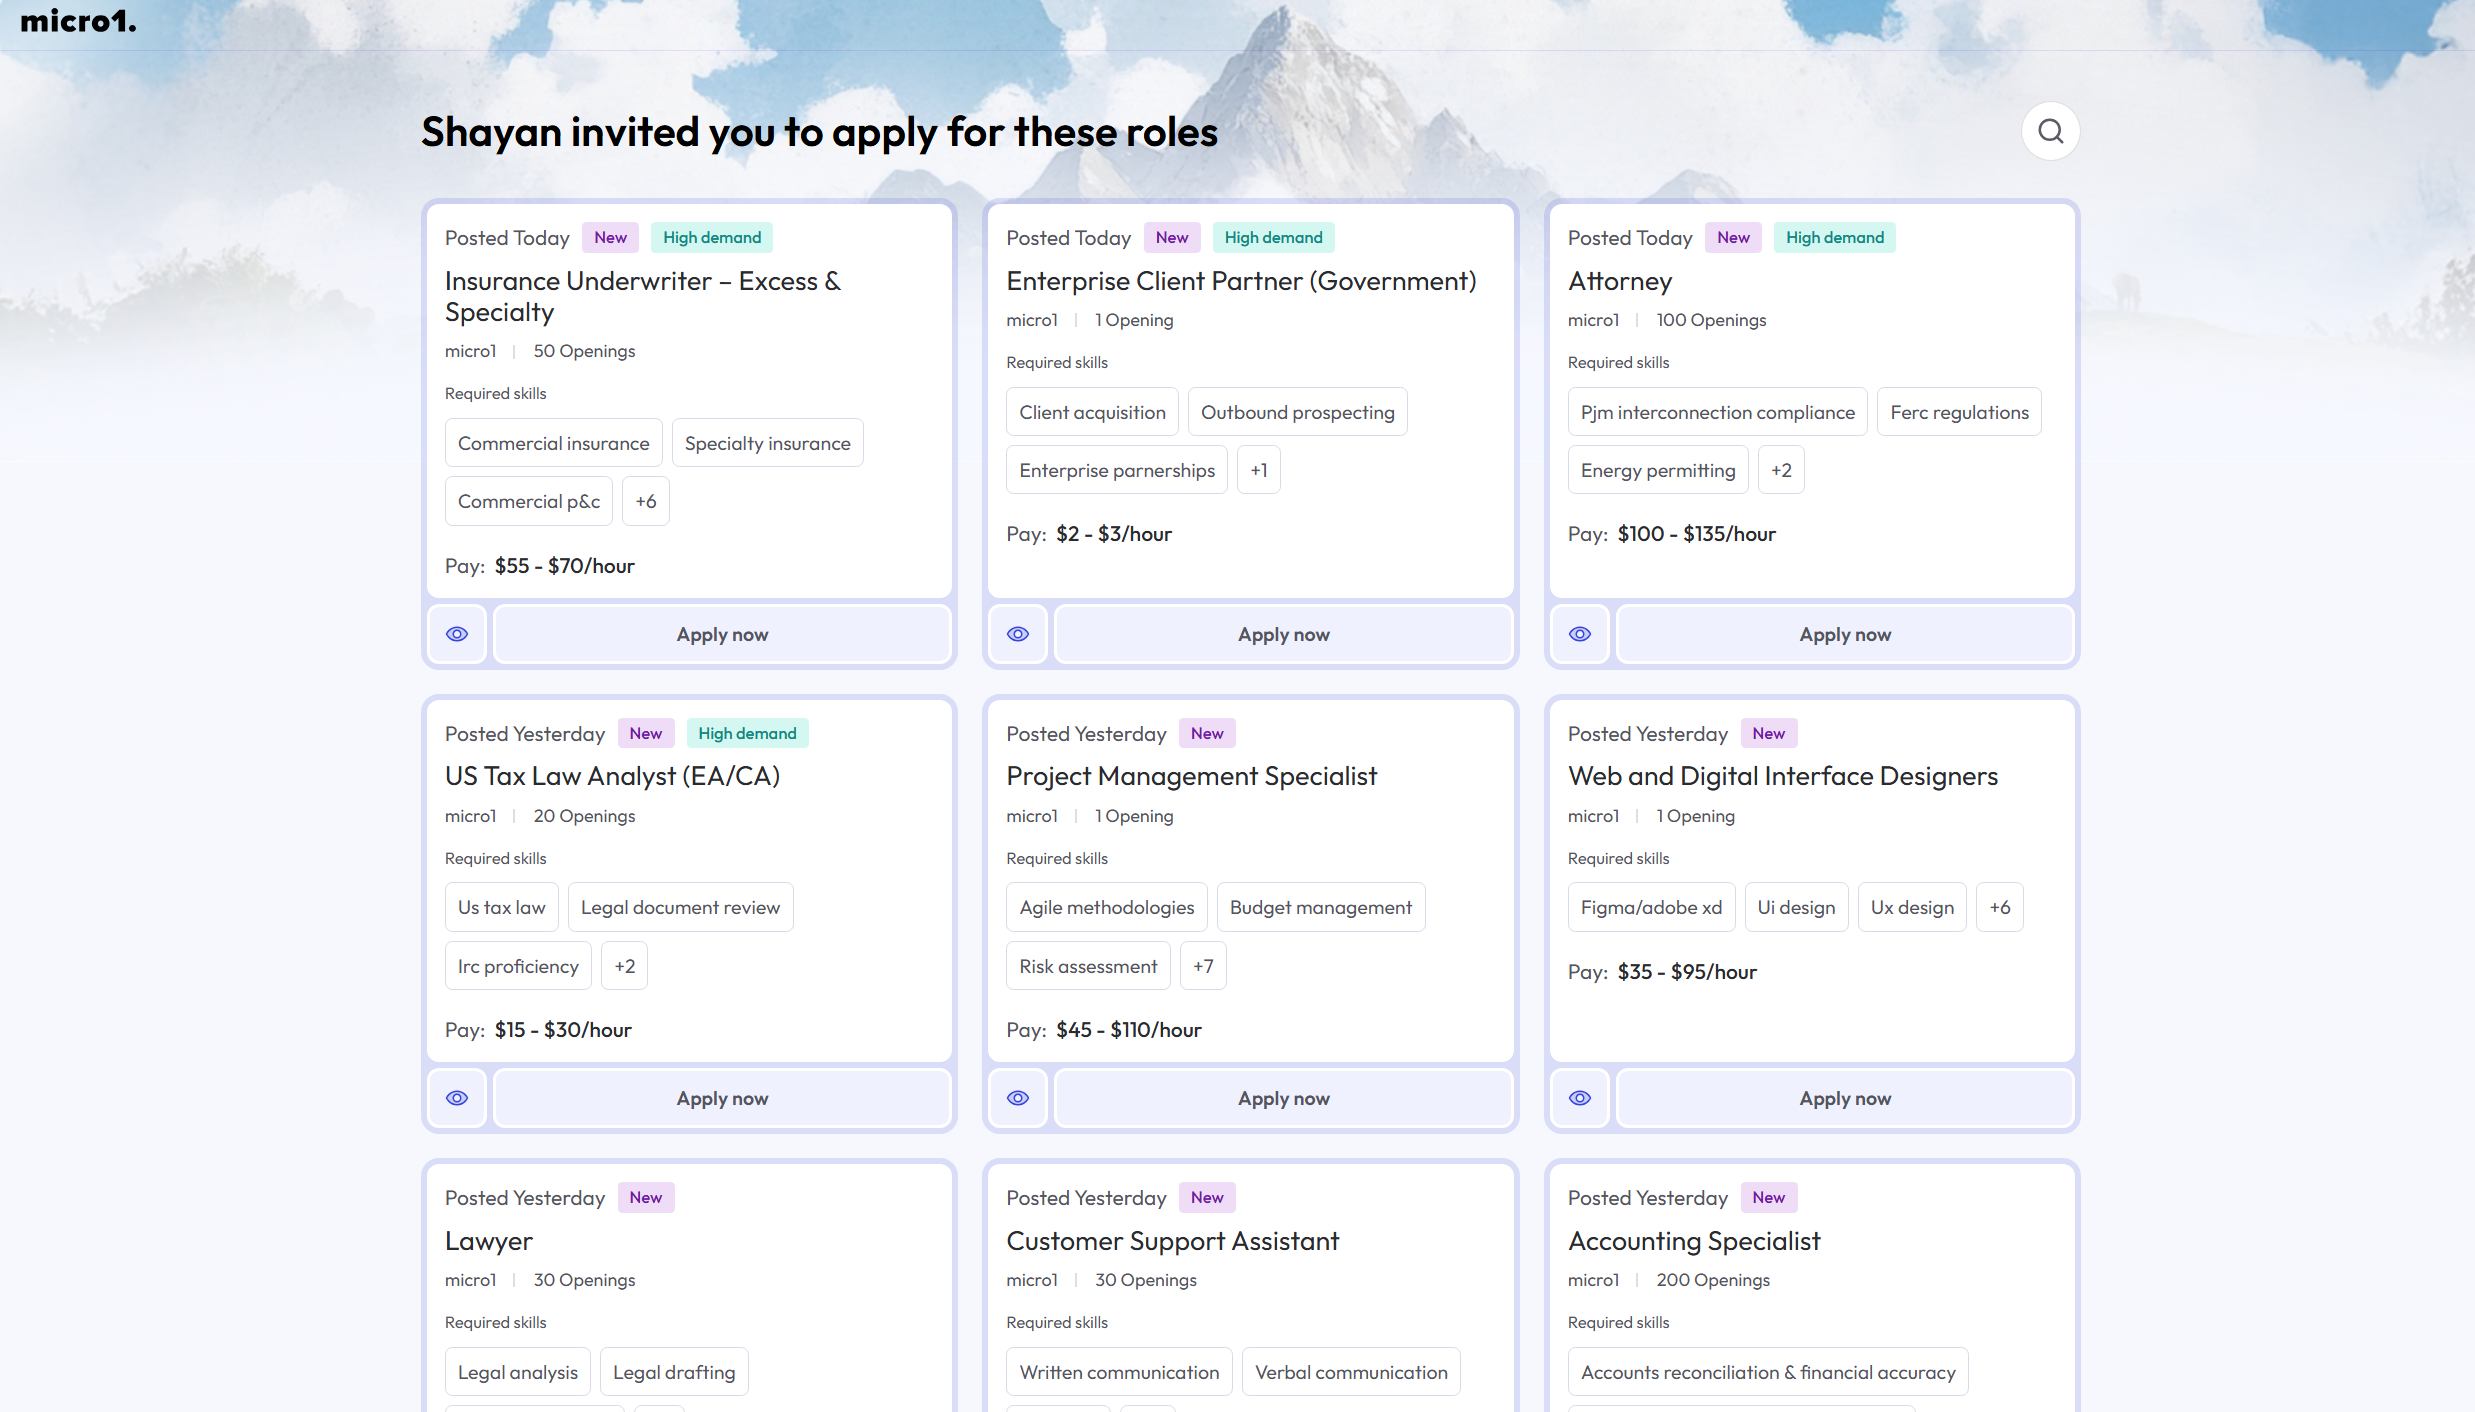Open the US Tax Law Analyst (EA/CA) title
Viewport: 2475px width, 1412px height.
pos(612,776)
